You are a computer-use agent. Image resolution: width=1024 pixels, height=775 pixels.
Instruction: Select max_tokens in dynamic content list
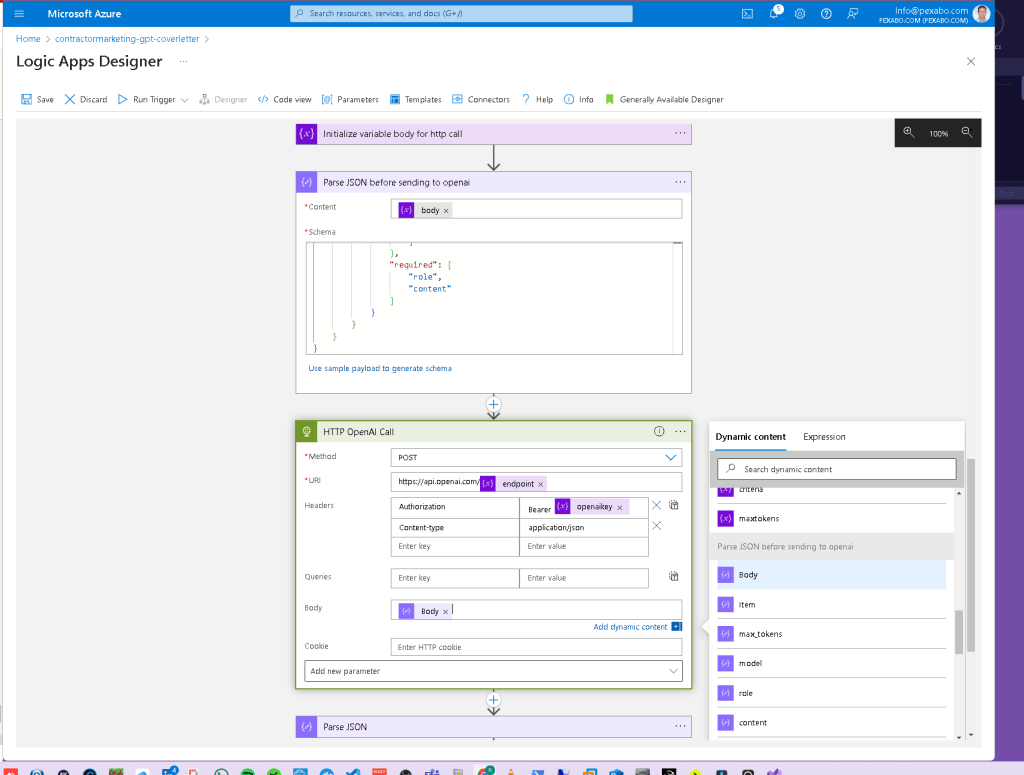click(831, 634)
